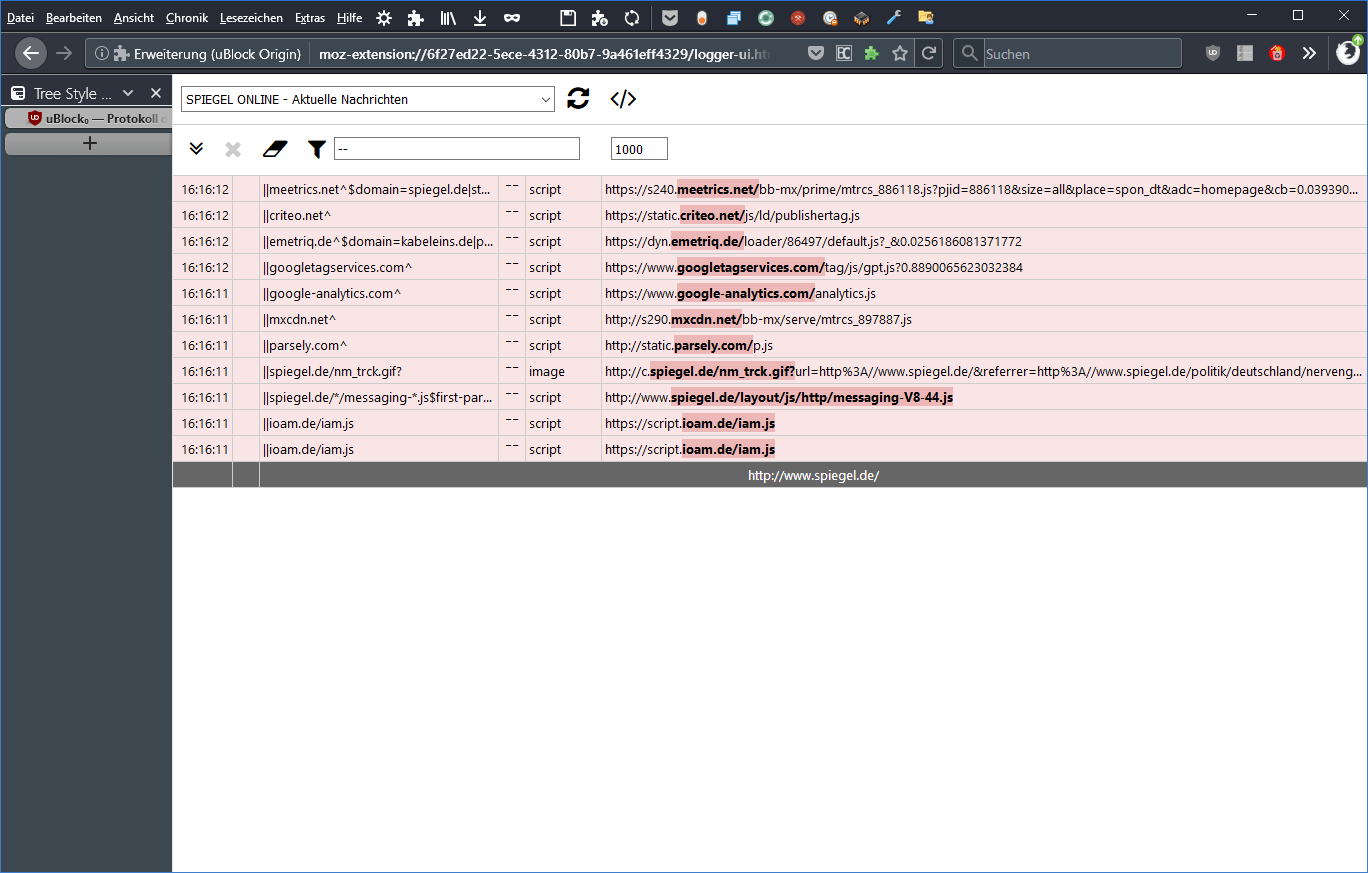Select the ||criteo.net^ filter cell
Viewport: 1368px width, 873px height.
pos(379,215)
